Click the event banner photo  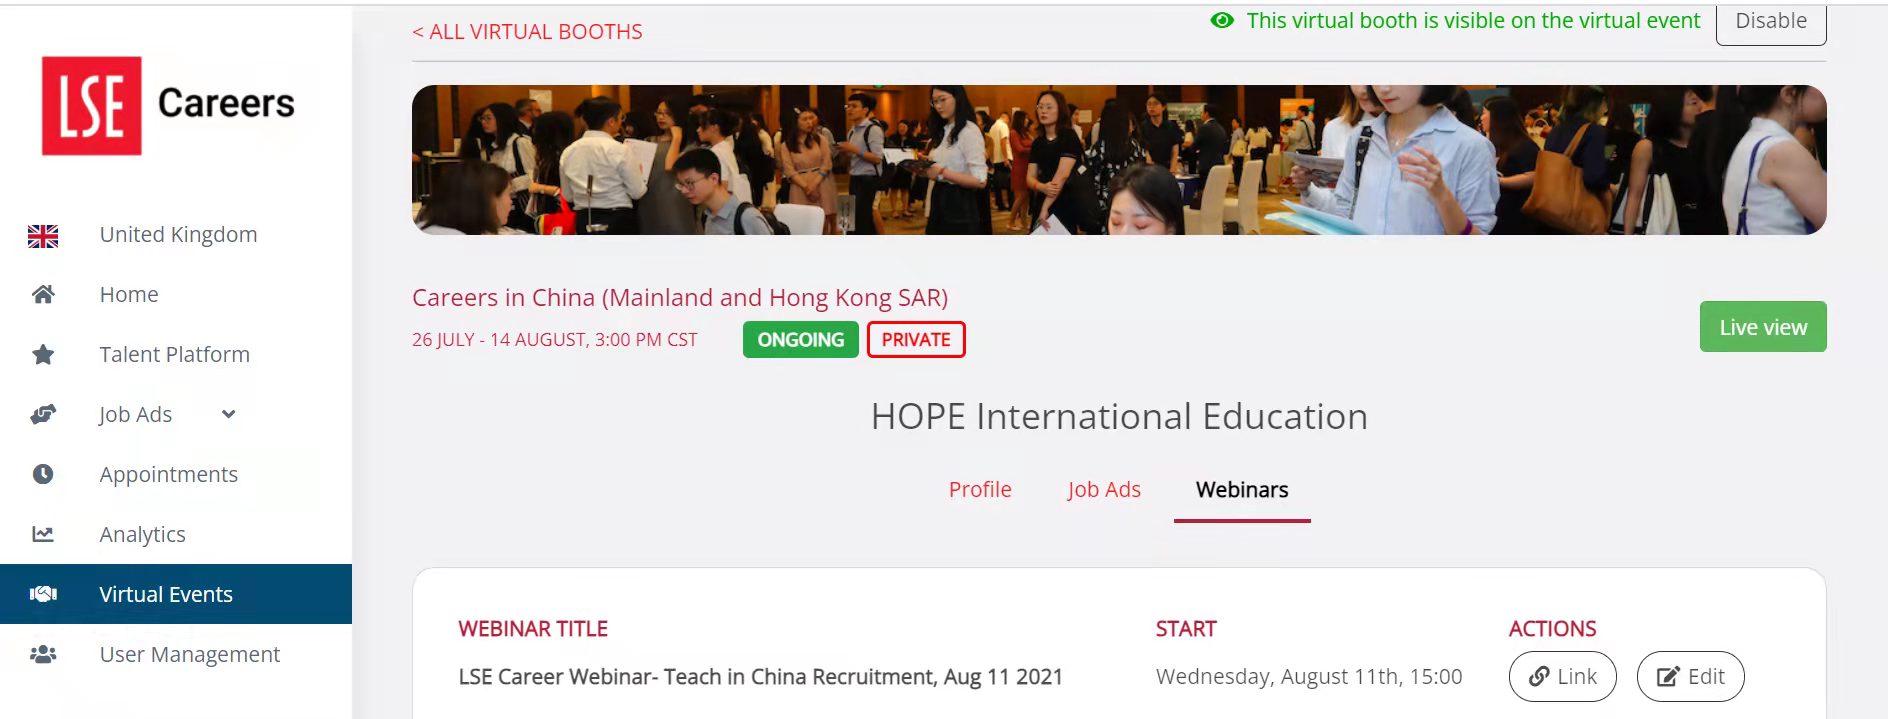click(x=1119, y=160)
